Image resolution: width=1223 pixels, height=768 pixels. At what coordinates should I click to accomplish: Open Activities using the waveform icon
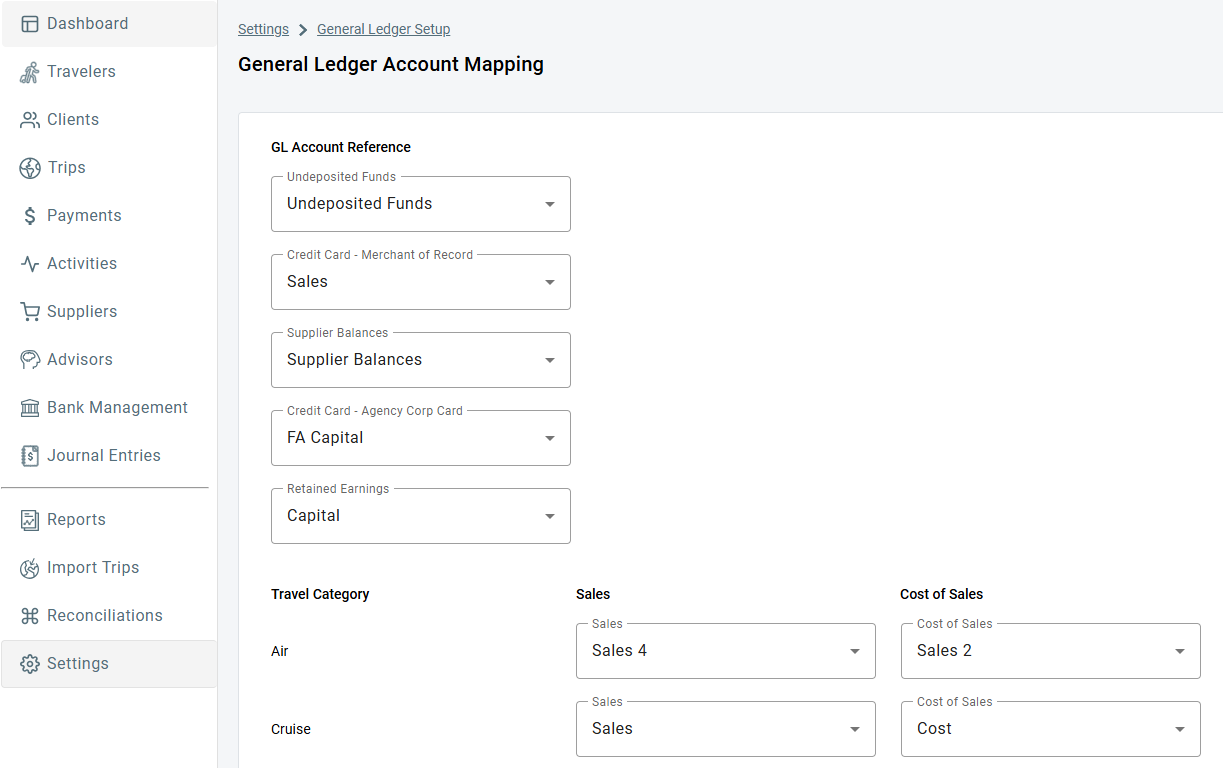pos(29,263)
